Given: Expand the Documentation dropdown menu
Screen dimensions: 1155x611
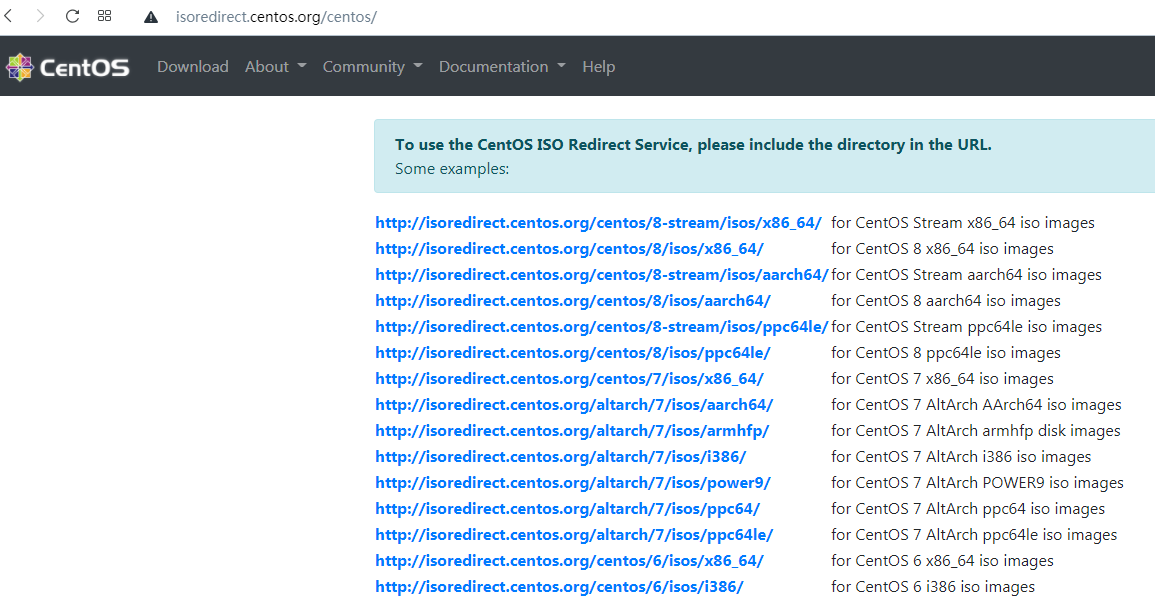Looking at the screenshot, I should [502, 66].
